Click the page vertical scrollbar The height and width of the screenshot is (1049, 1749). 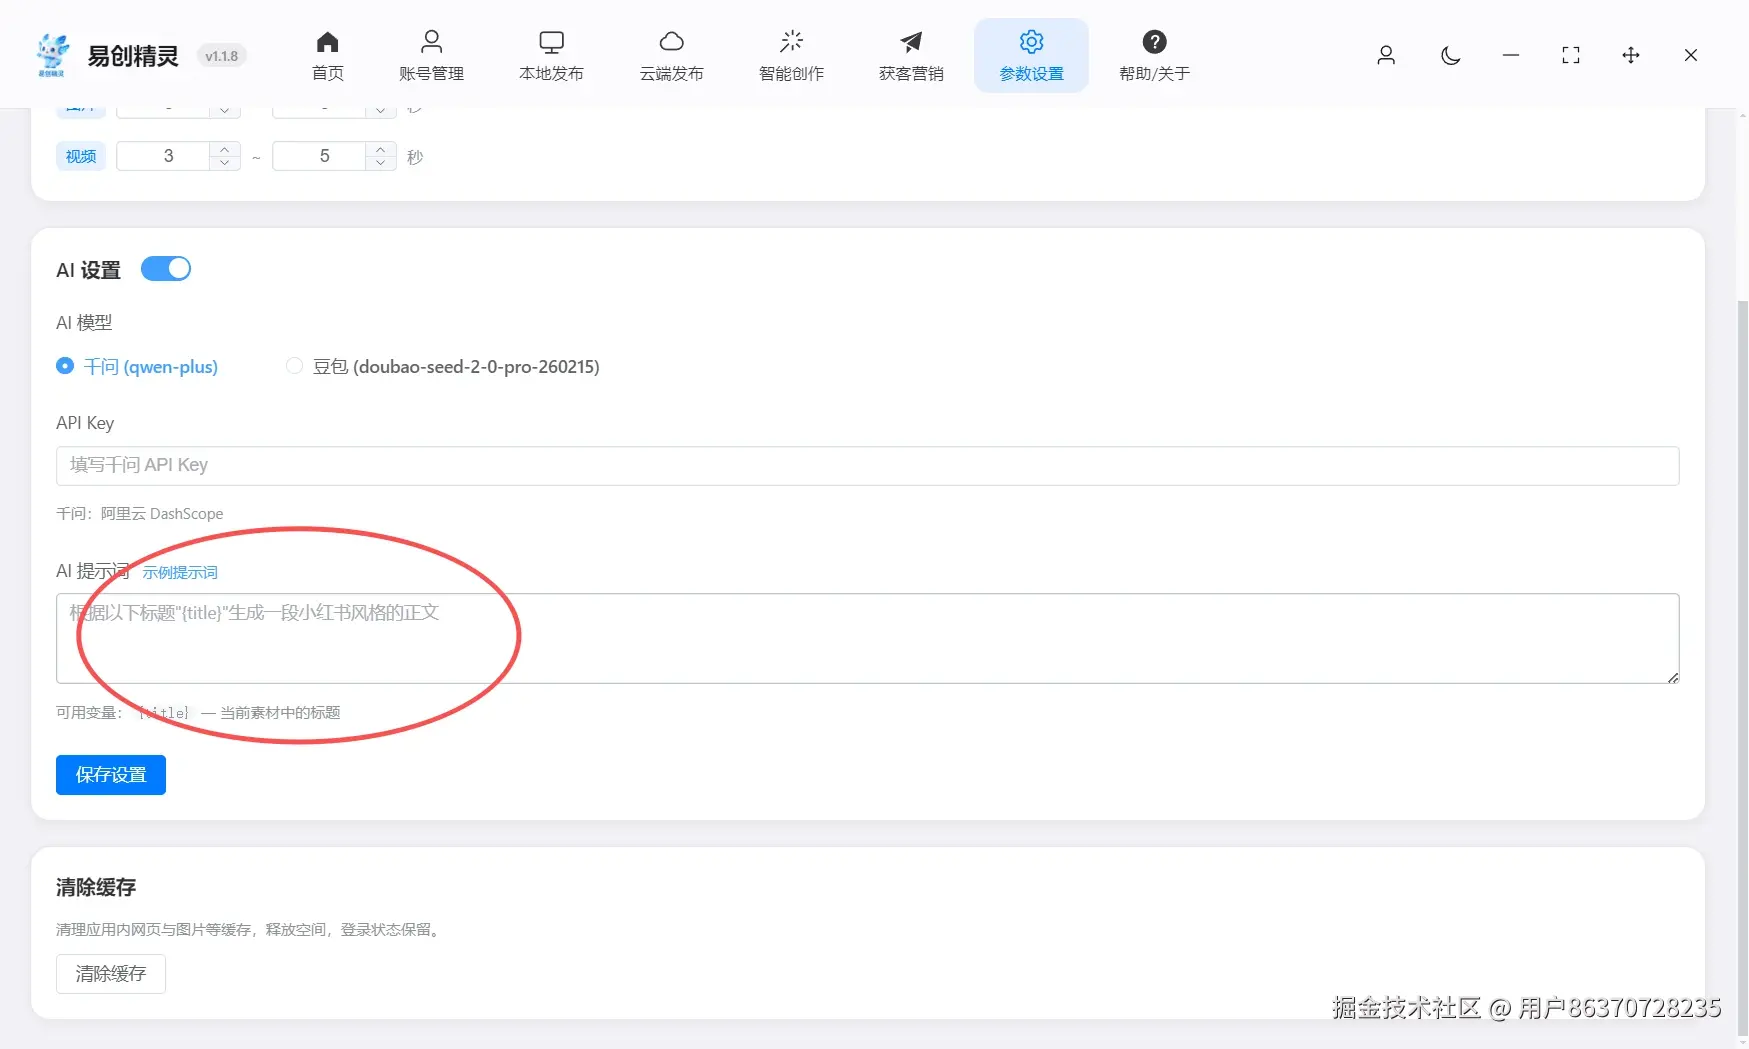click(1743, 670)
